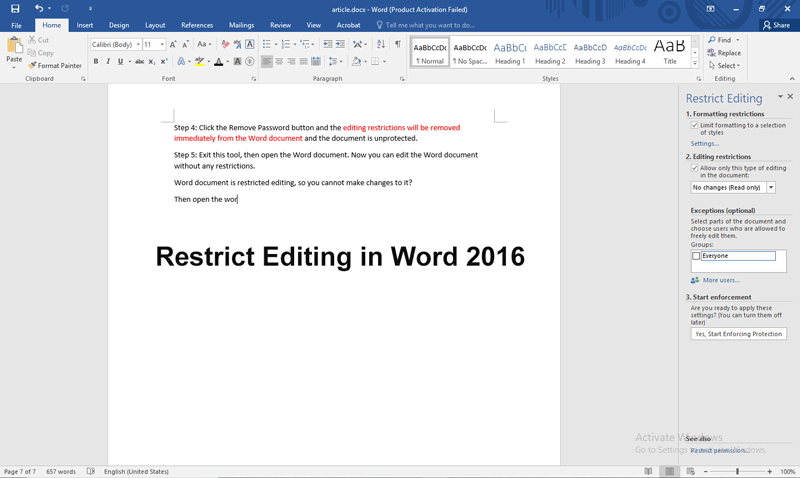The image size is (800, 478).
Task: Open the Restrict Editing pane options arrow
Action: click(x=780, y=96)
